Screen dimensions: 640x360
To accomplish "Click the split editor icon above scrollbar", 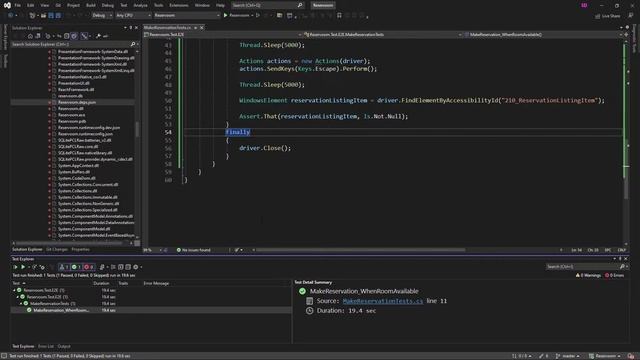I will tap(627, 35).
